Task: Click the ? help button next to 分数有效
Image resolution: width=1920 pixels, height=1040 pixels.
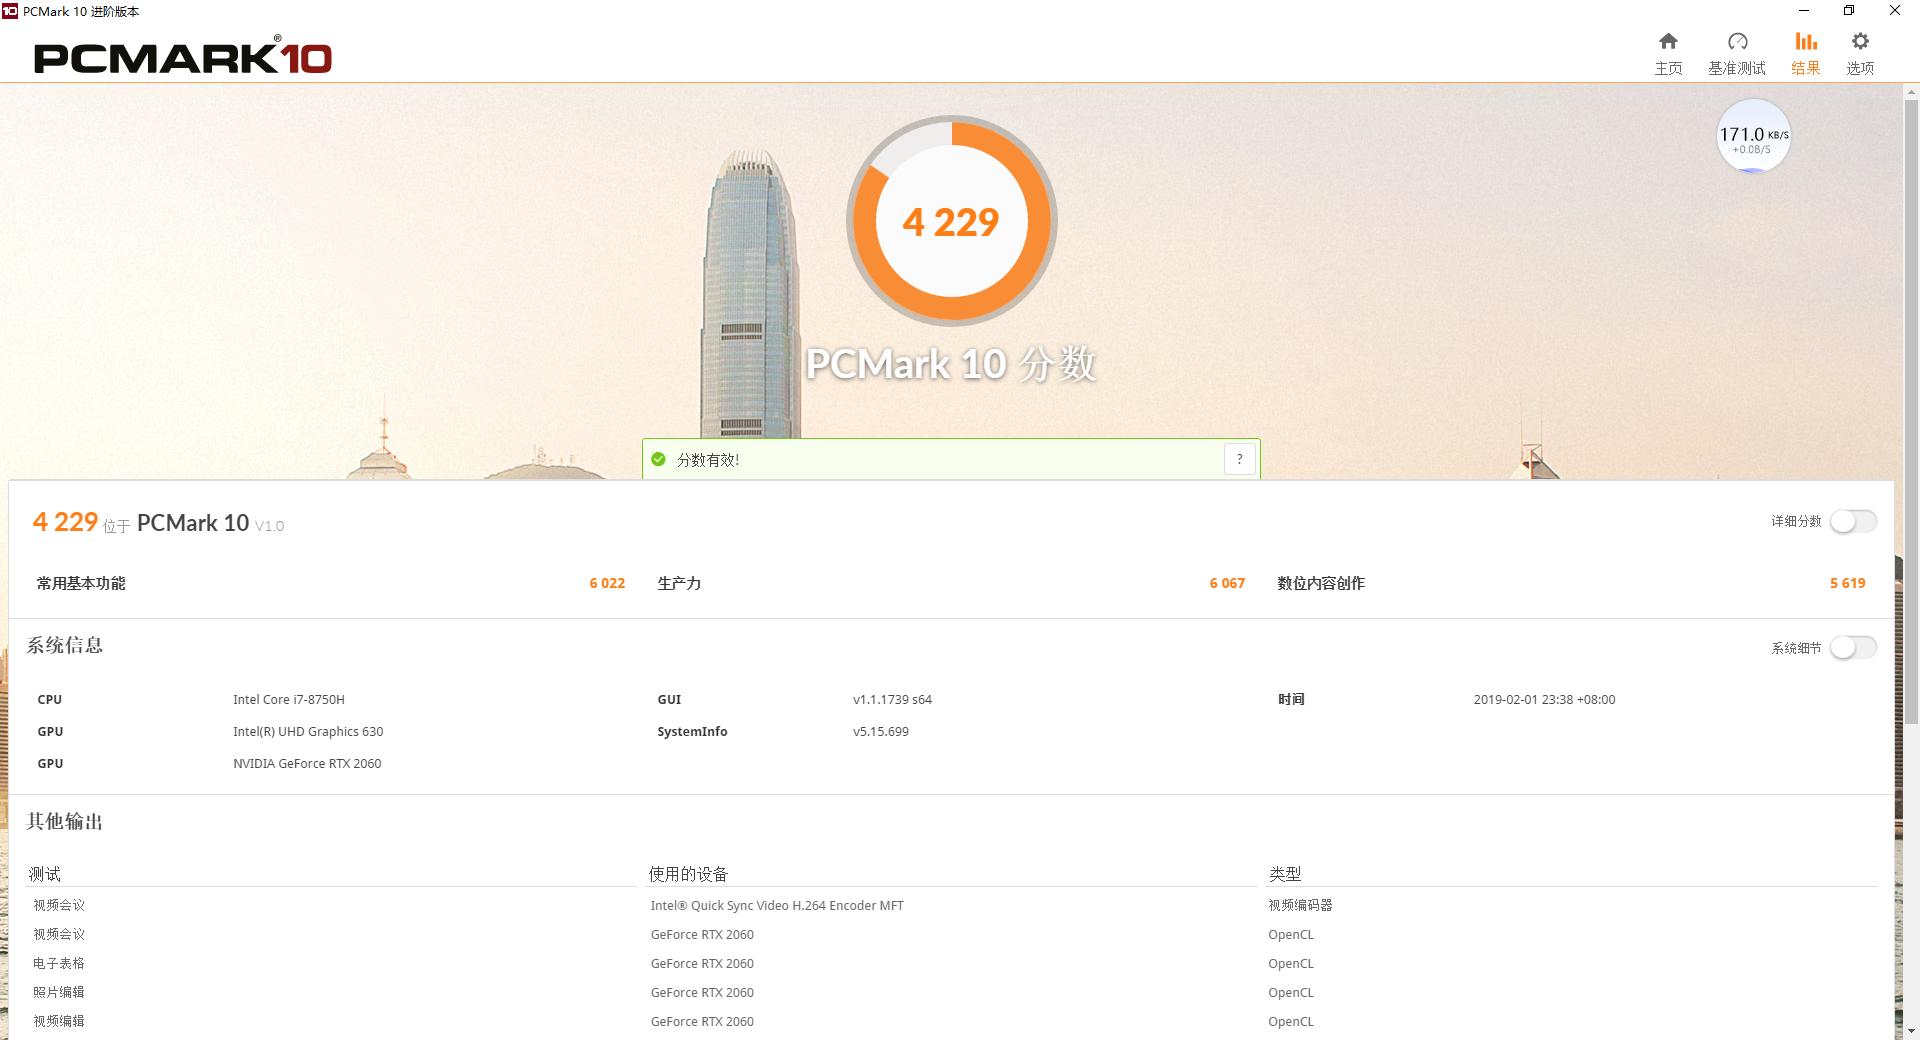Action: tap(1239, 459)
